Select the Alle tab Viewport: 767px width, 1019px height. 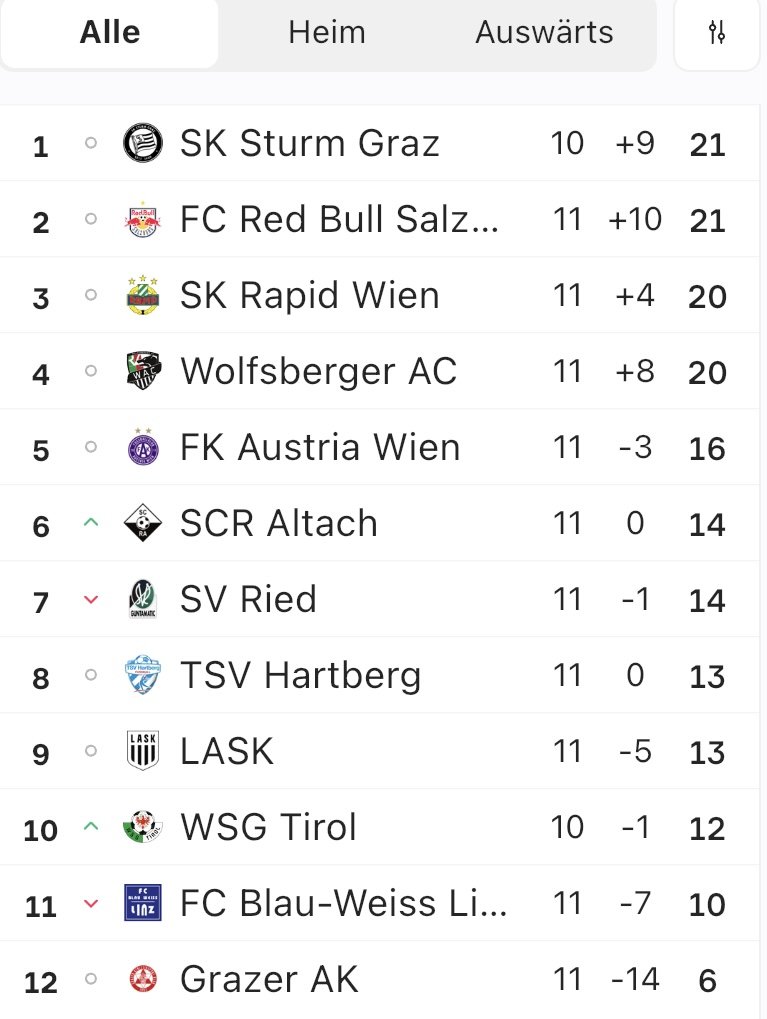(x=110, y=33)
